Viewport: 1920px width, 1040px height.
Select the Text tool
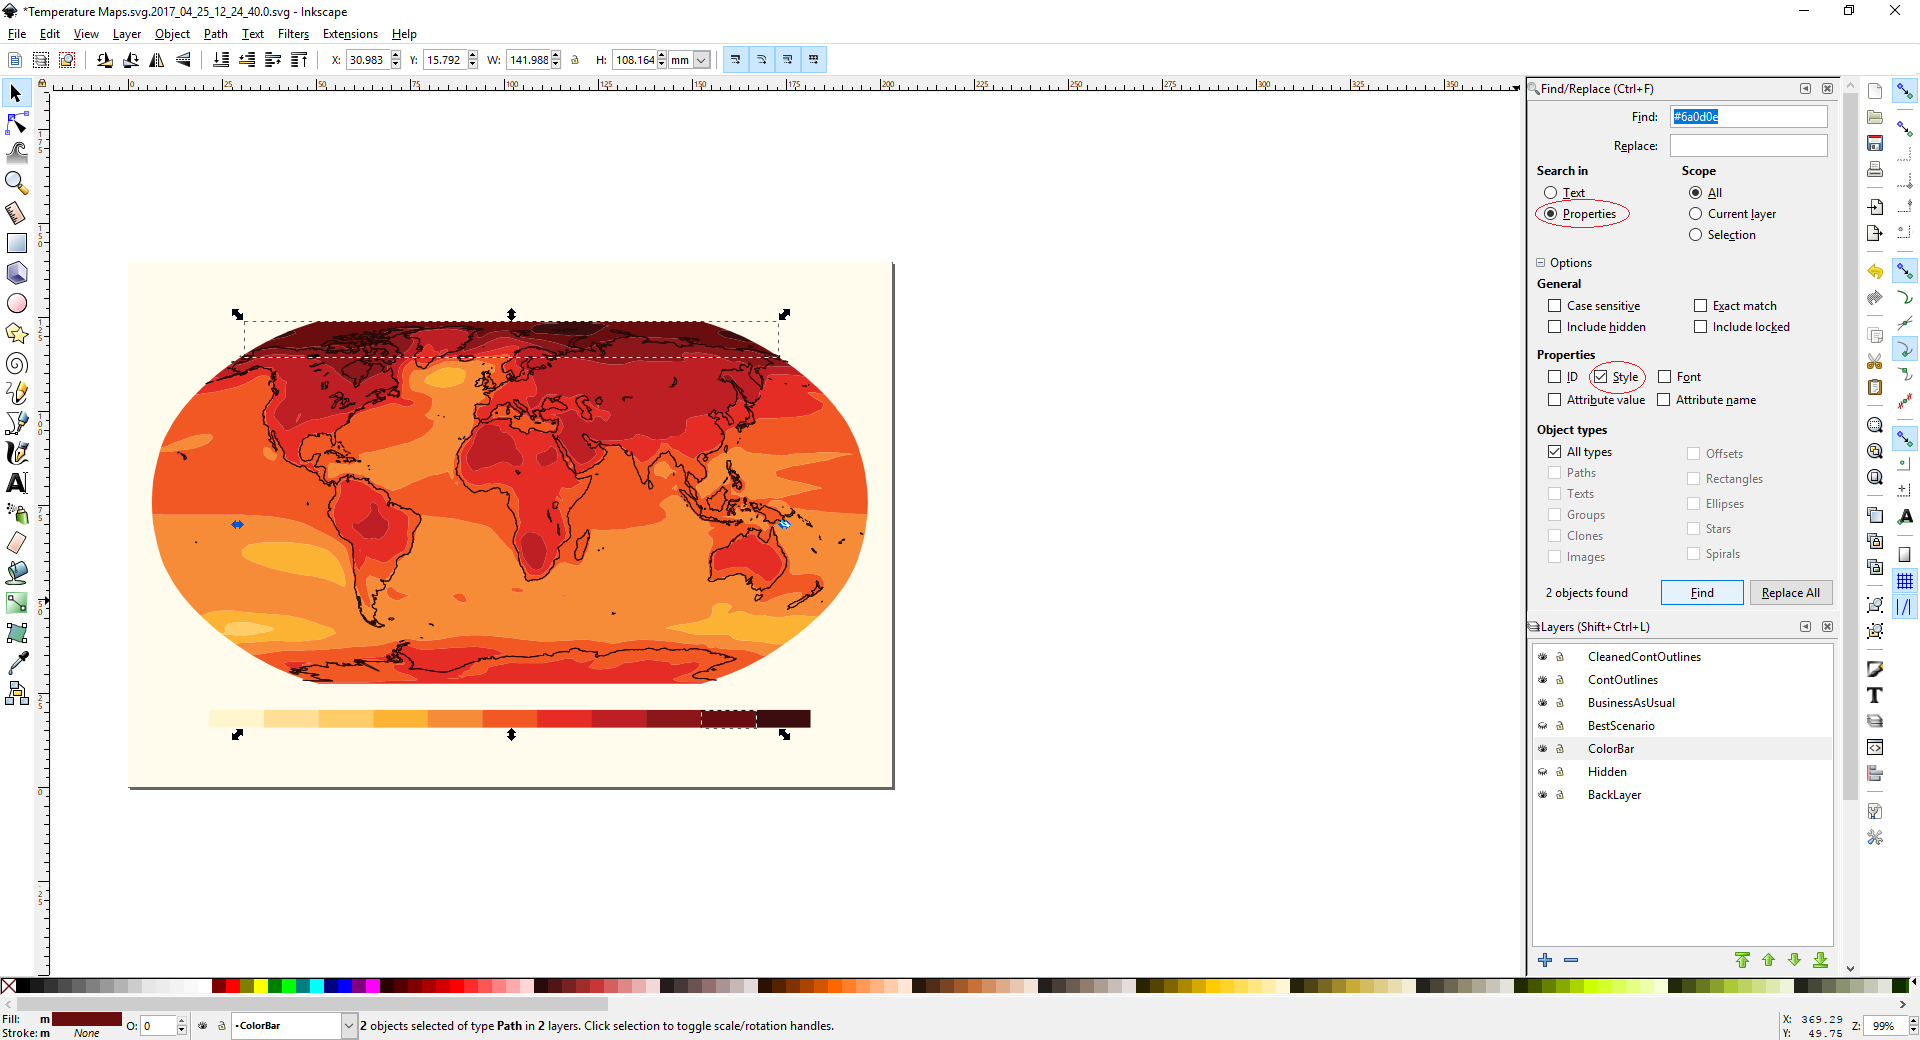(16, 483)
